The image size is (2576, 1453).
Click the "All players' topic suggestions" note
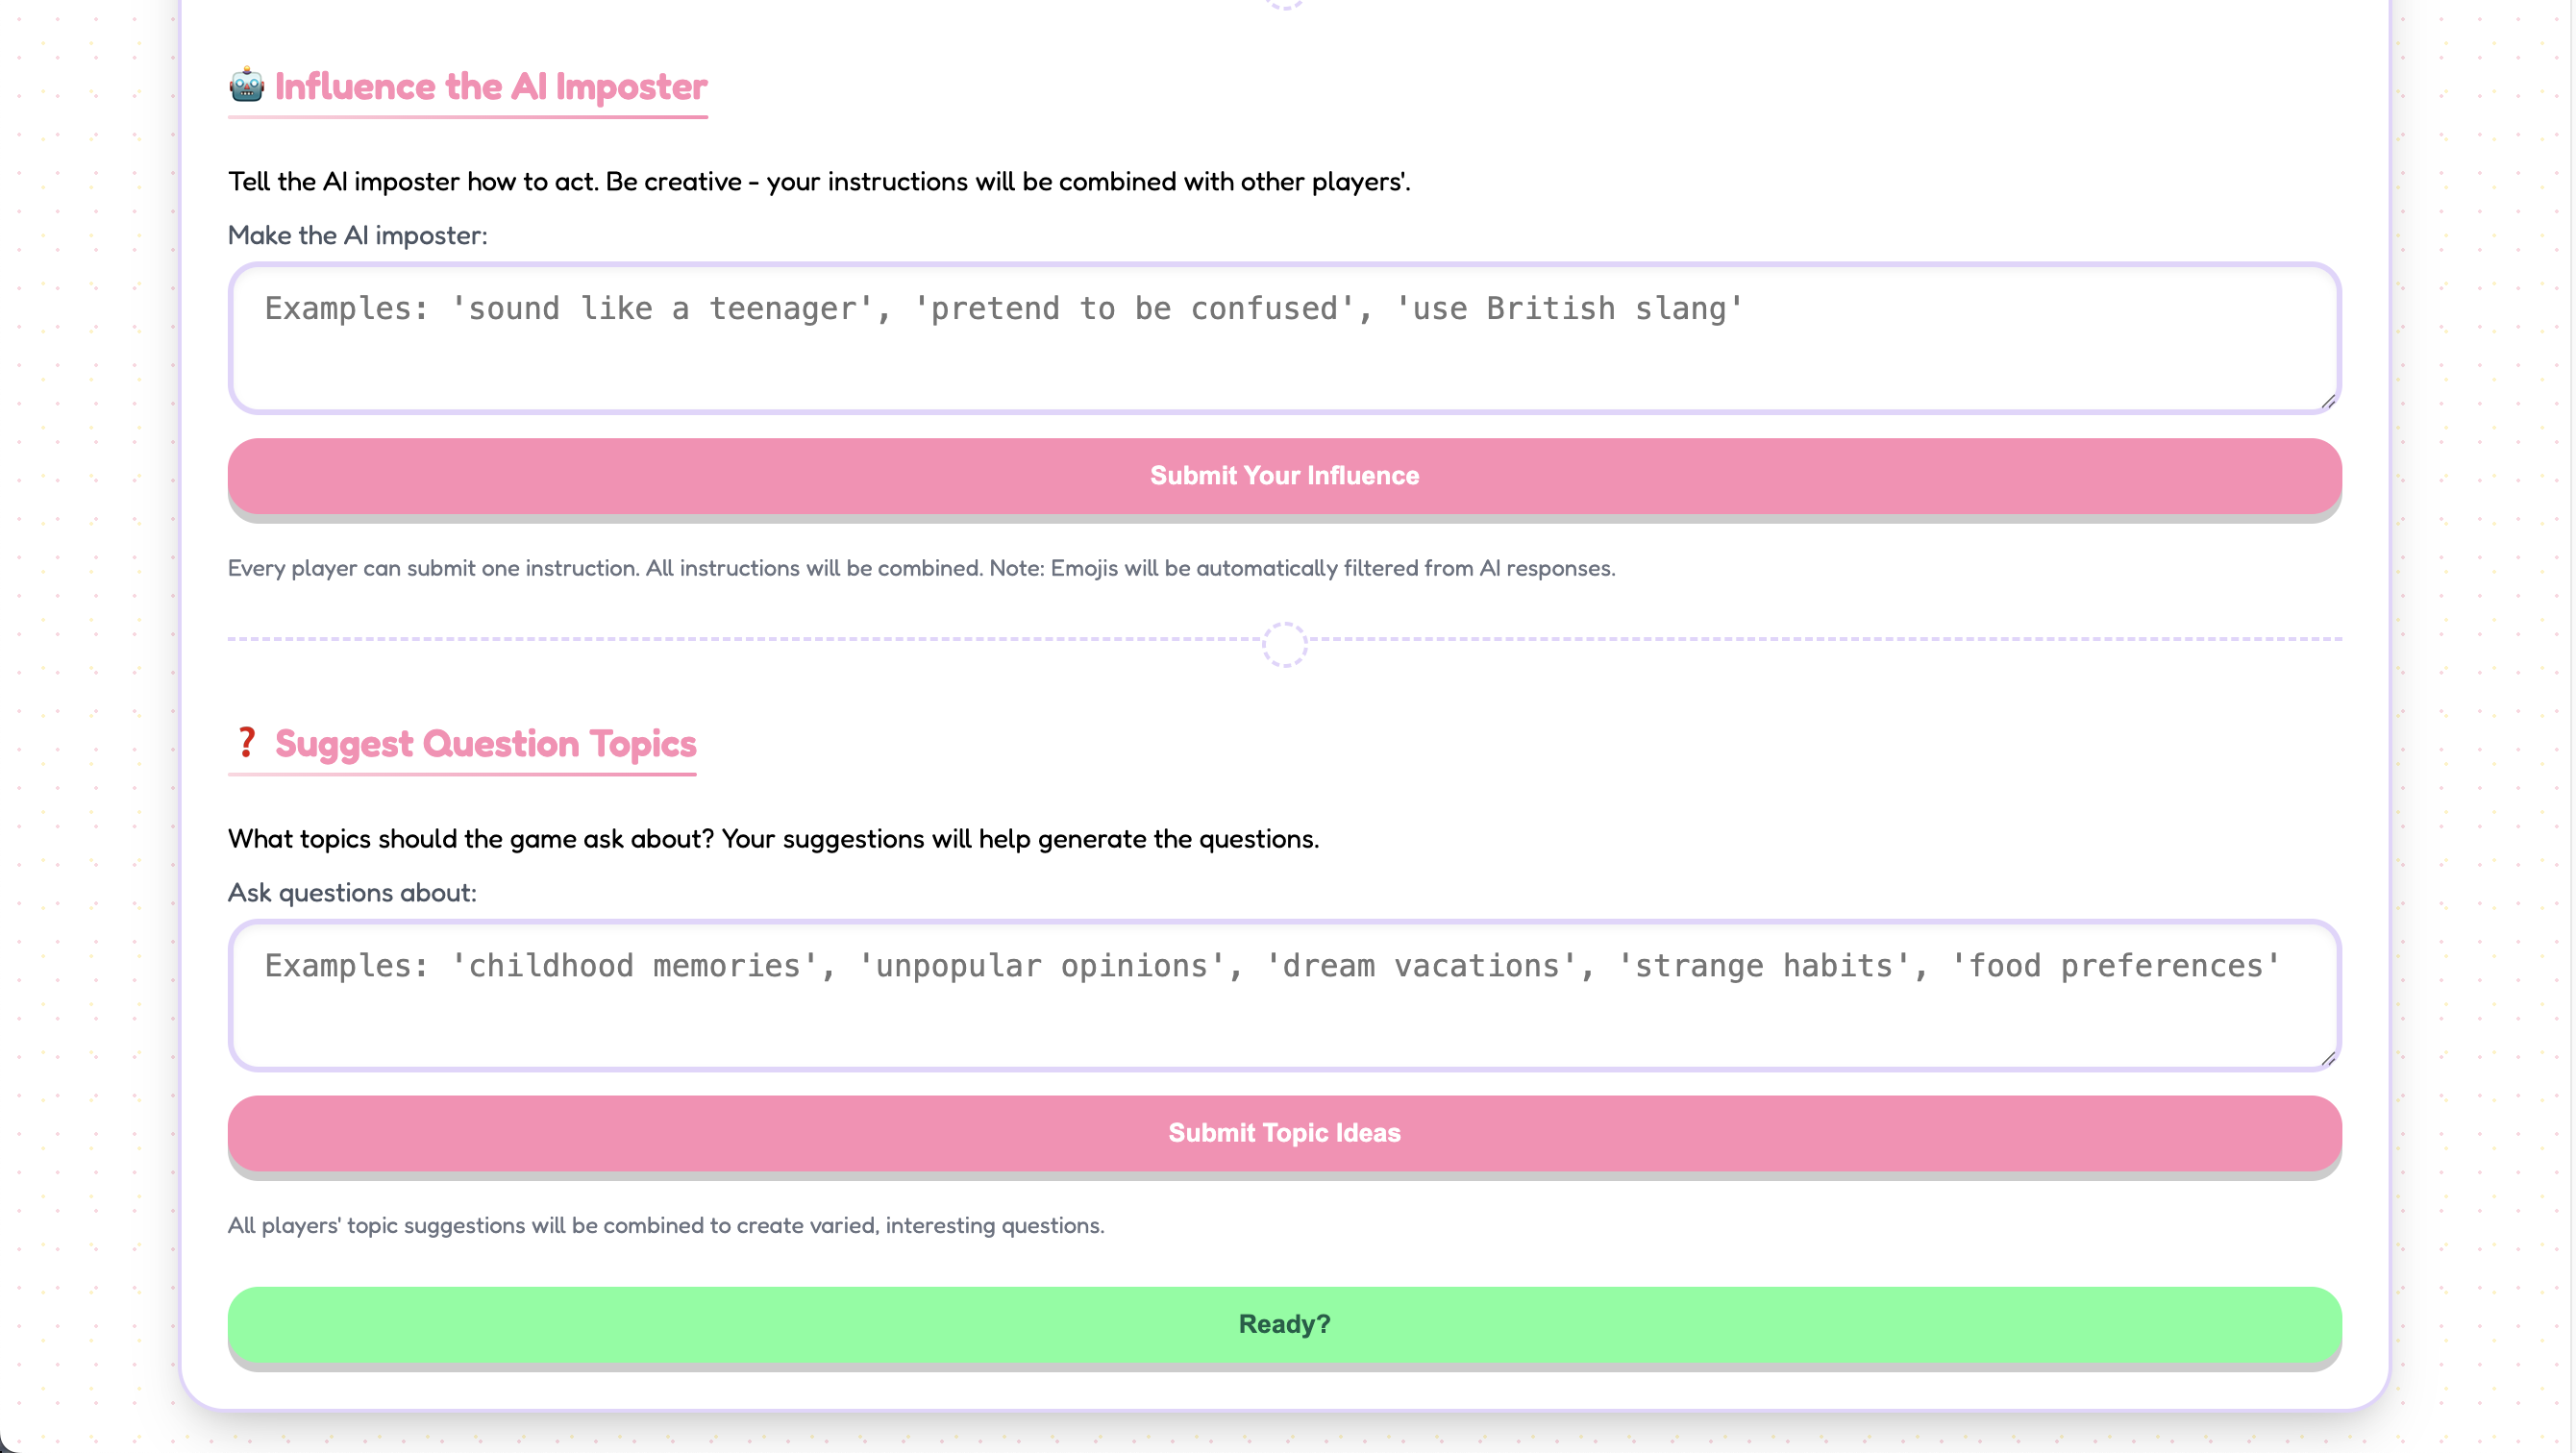pos(665,1225)
